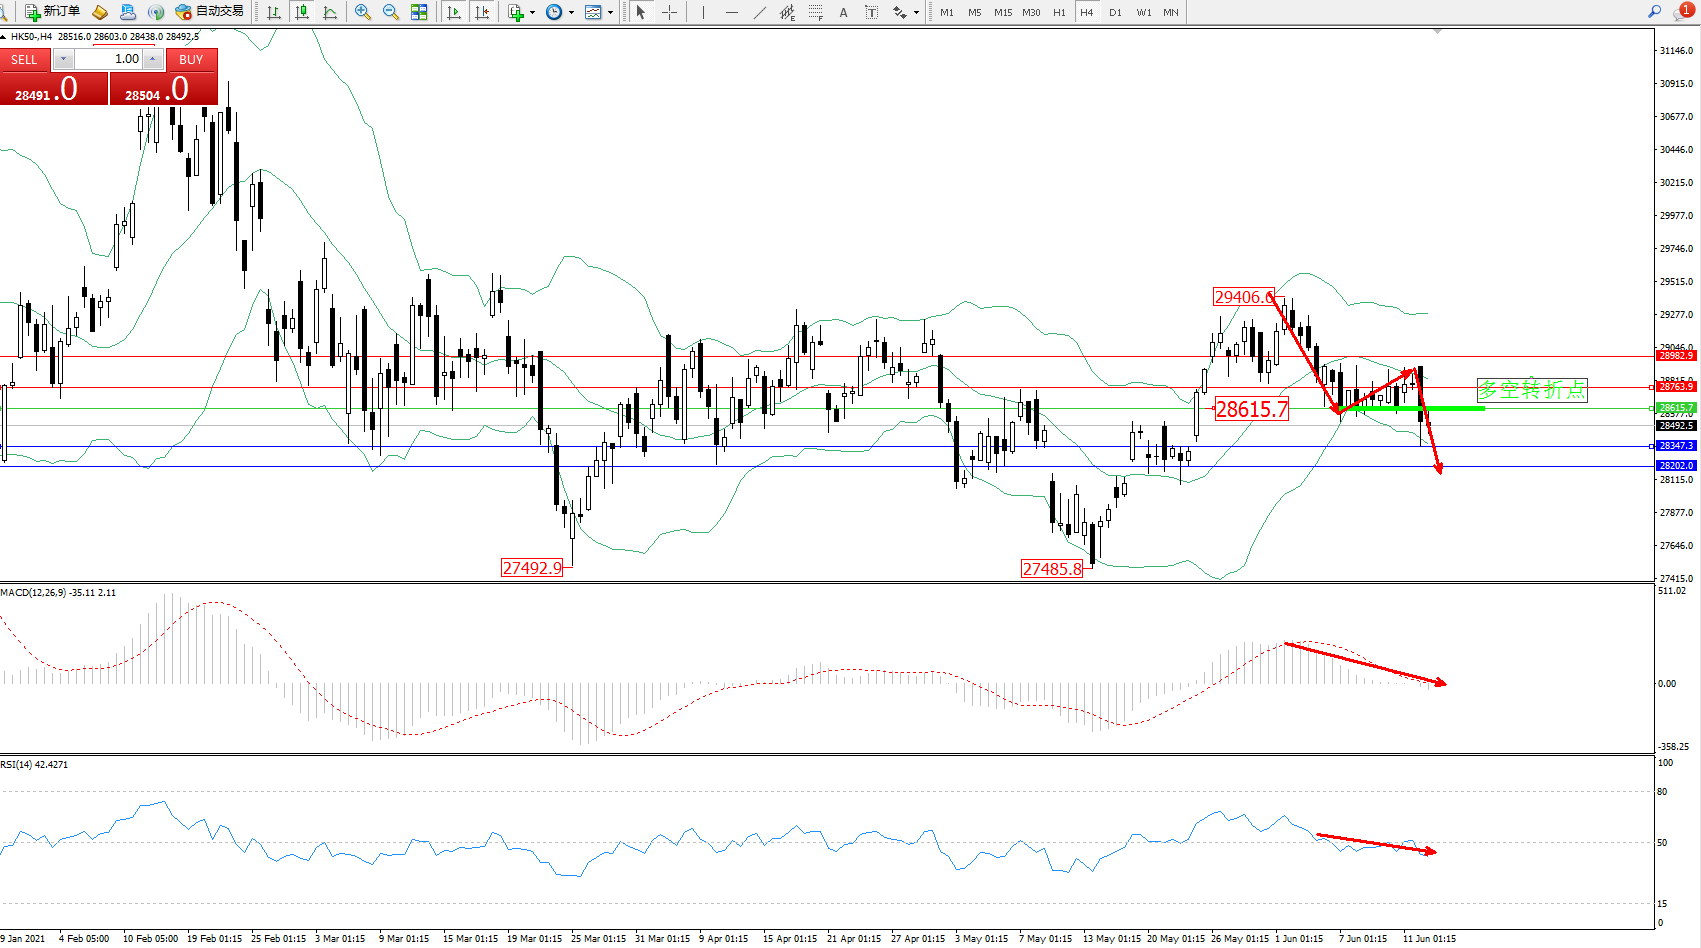
Task: Select the crosshair cursor tool
Action: click(x=670, y=12)
